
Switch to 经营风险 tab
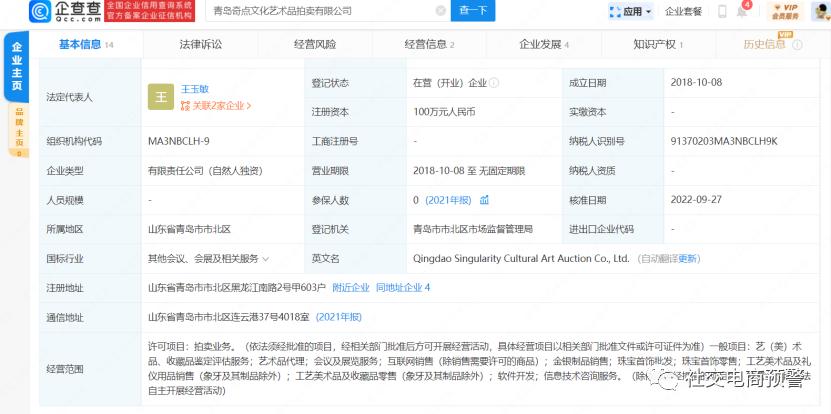[315, 45]
